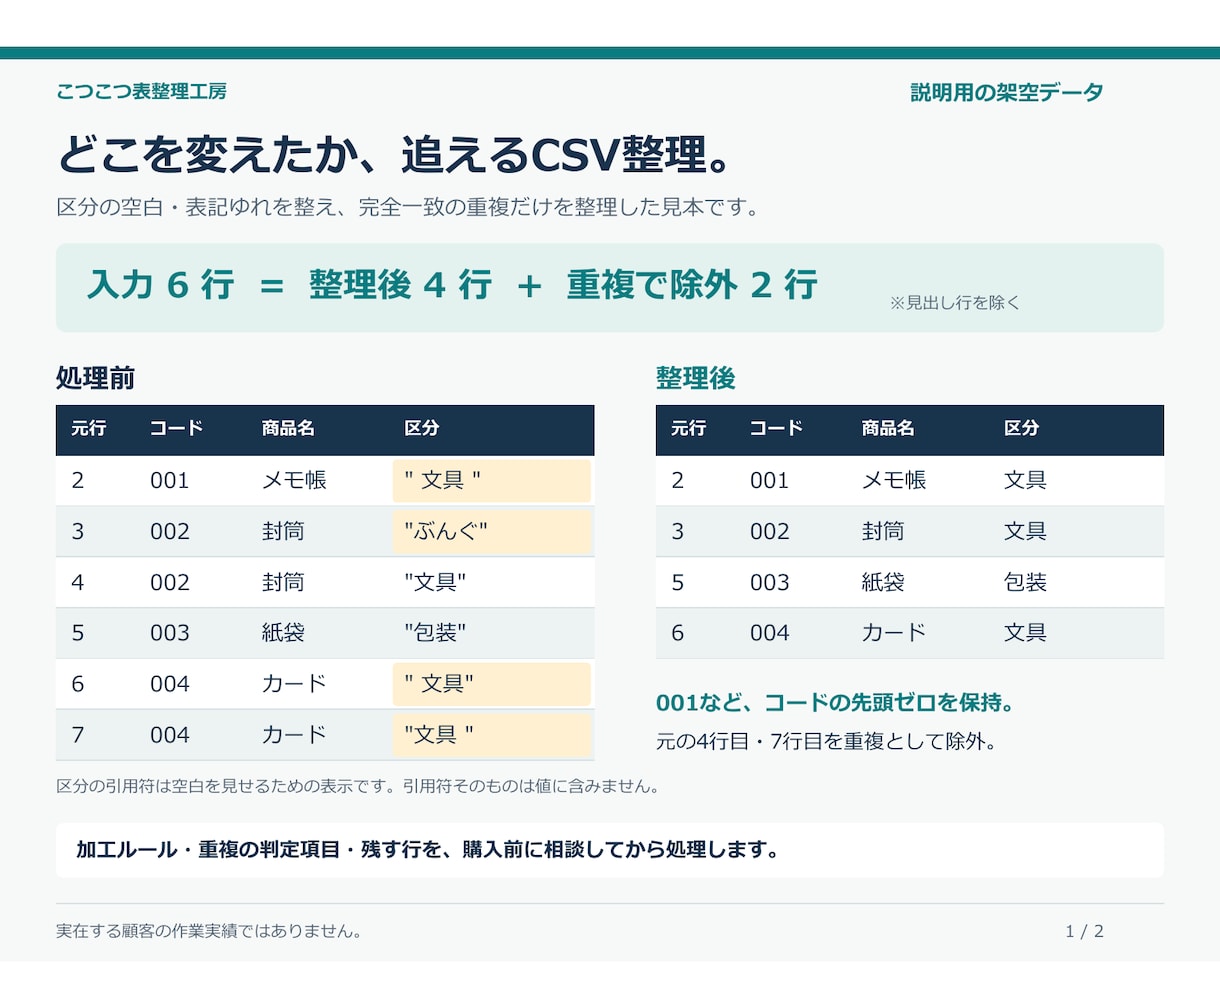Click the 処理前 section heading

pyautogui.click(x=95, y=378)
